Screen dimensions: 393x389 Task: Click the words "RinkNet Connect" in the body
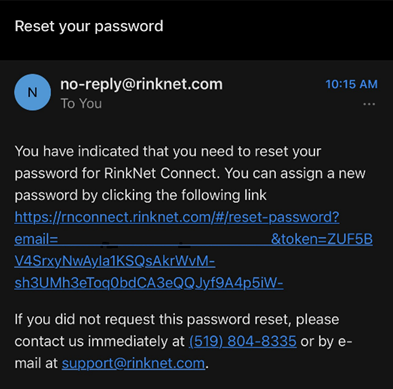161,173
